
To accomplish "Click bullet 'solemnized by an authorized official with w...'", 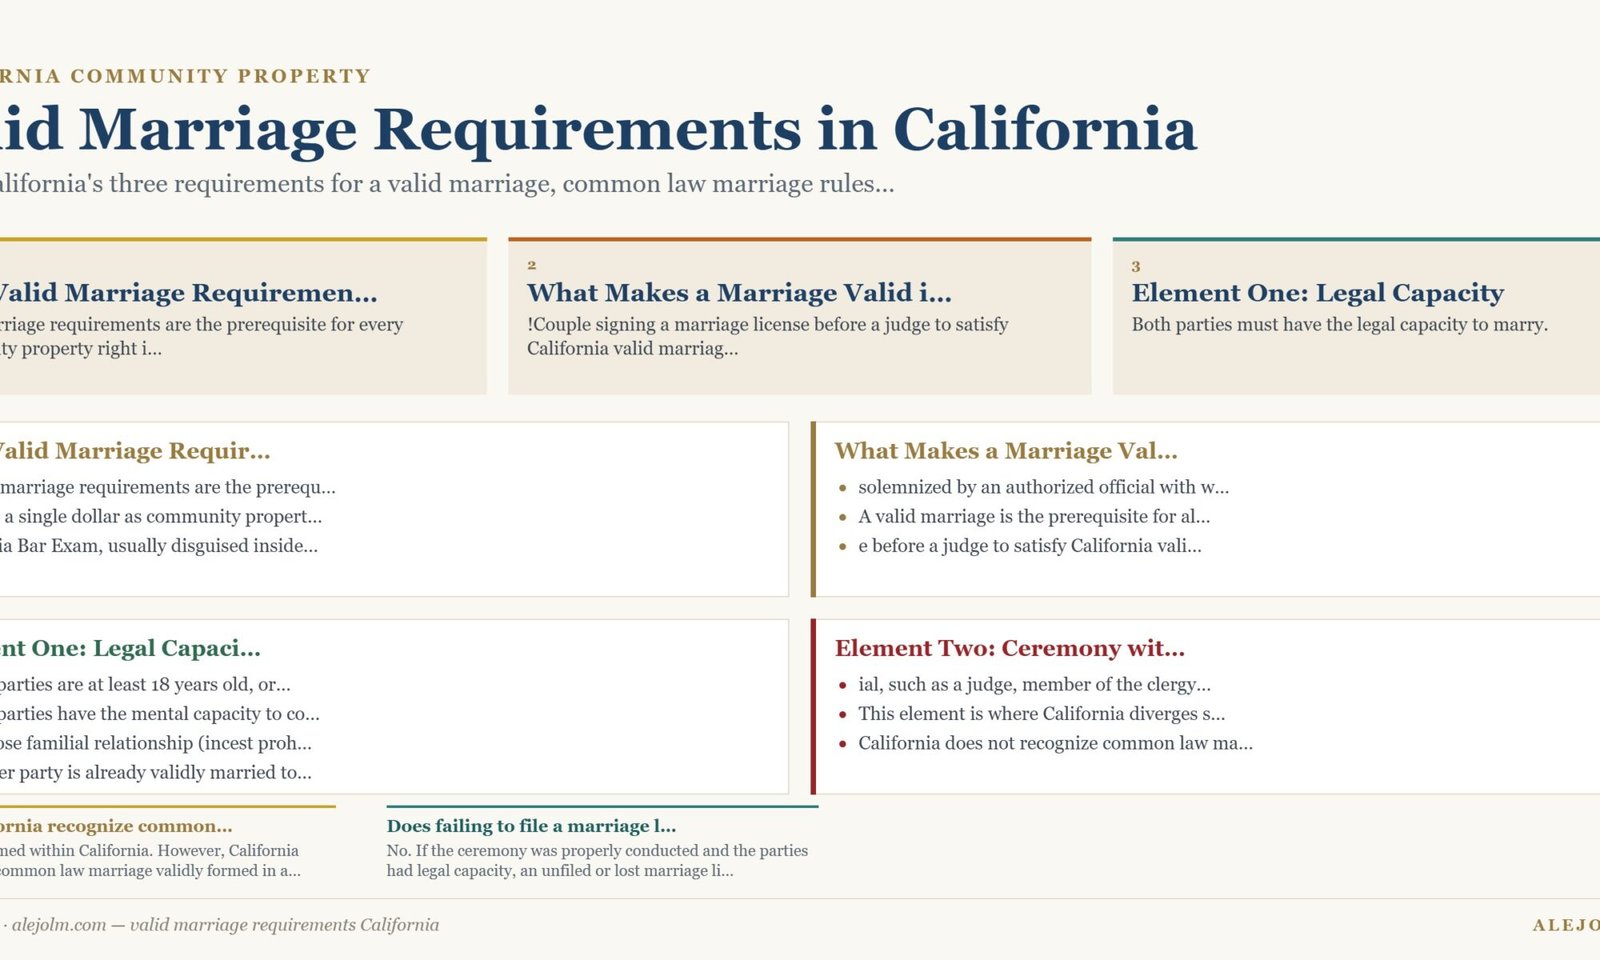I will pyautogui.click(x=1043, y=487).
